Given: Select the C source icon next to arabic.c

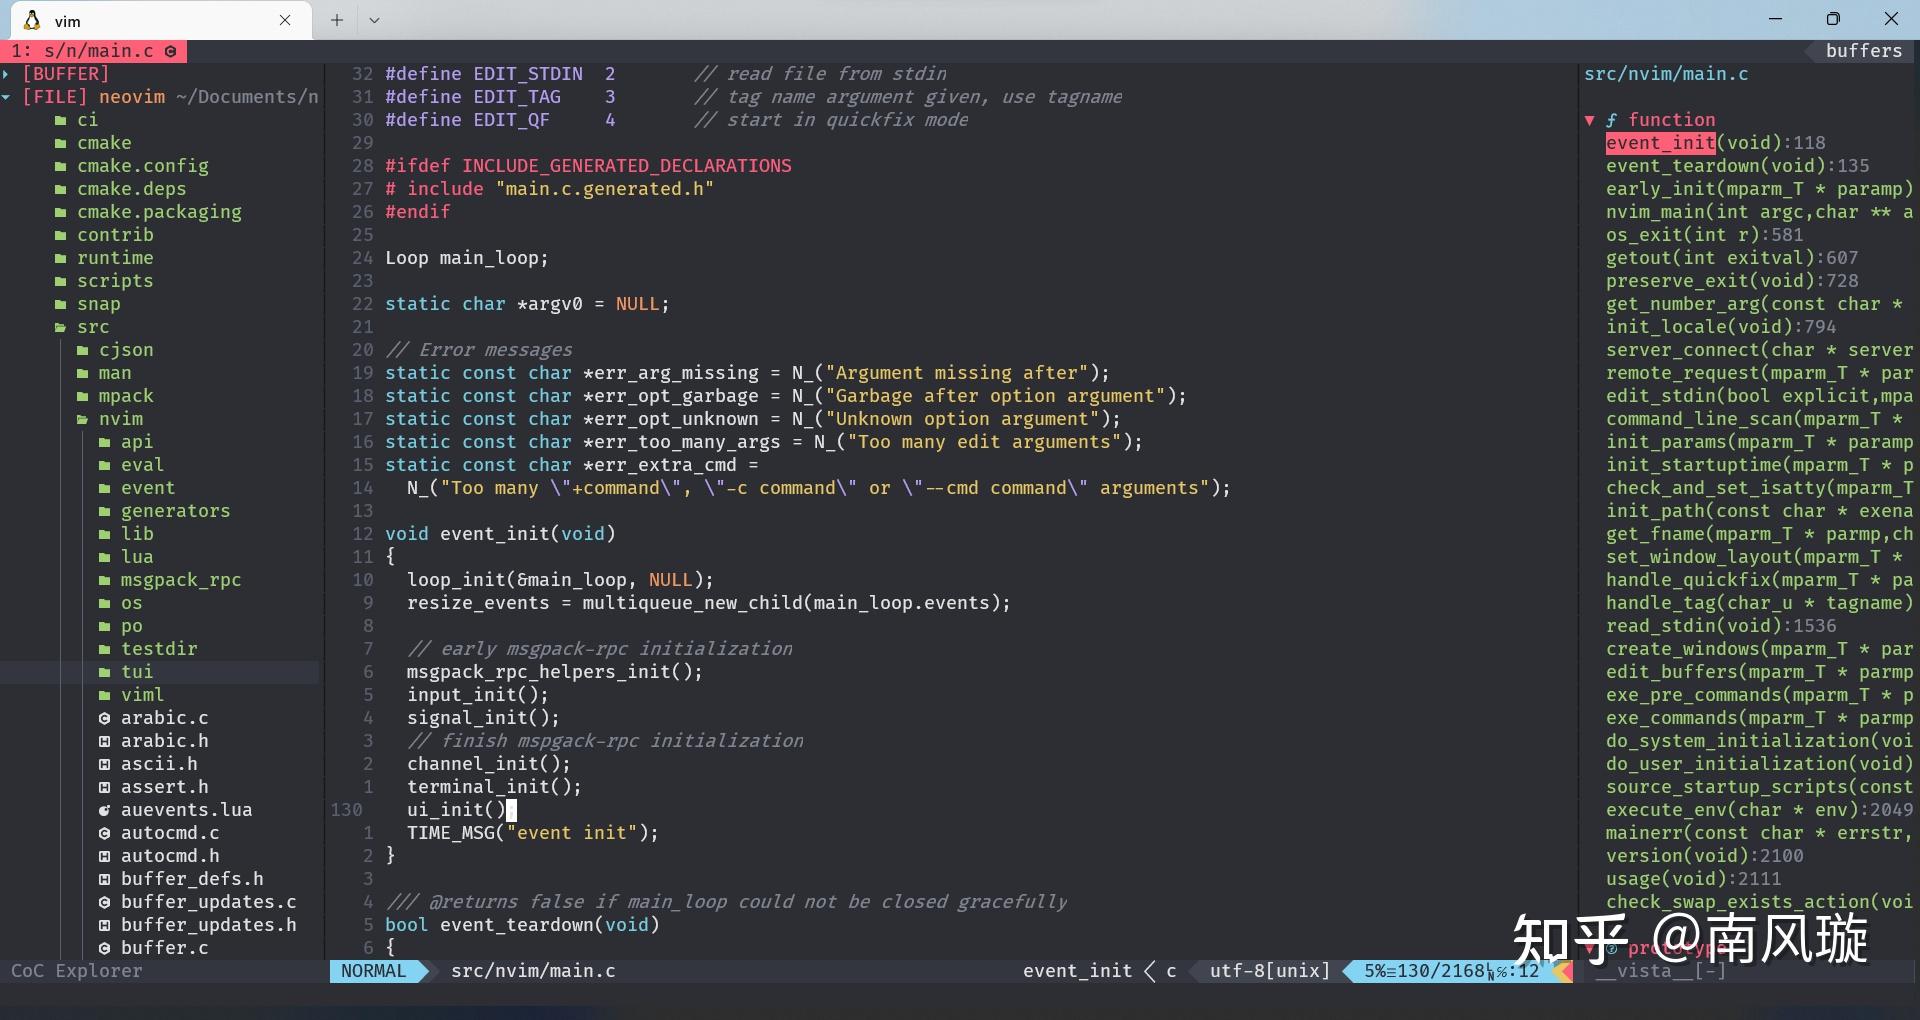Looking at the screenshot, I should 104,718.
